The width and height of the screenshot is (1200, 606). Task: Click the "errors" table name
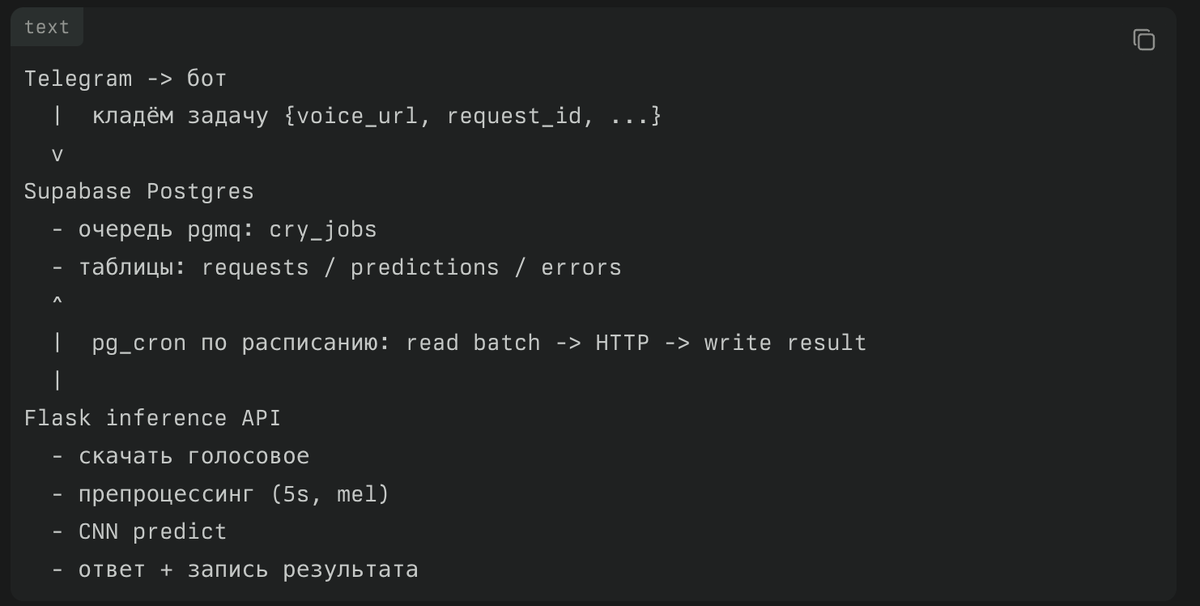pyautogui.click(x=581, y=267)
